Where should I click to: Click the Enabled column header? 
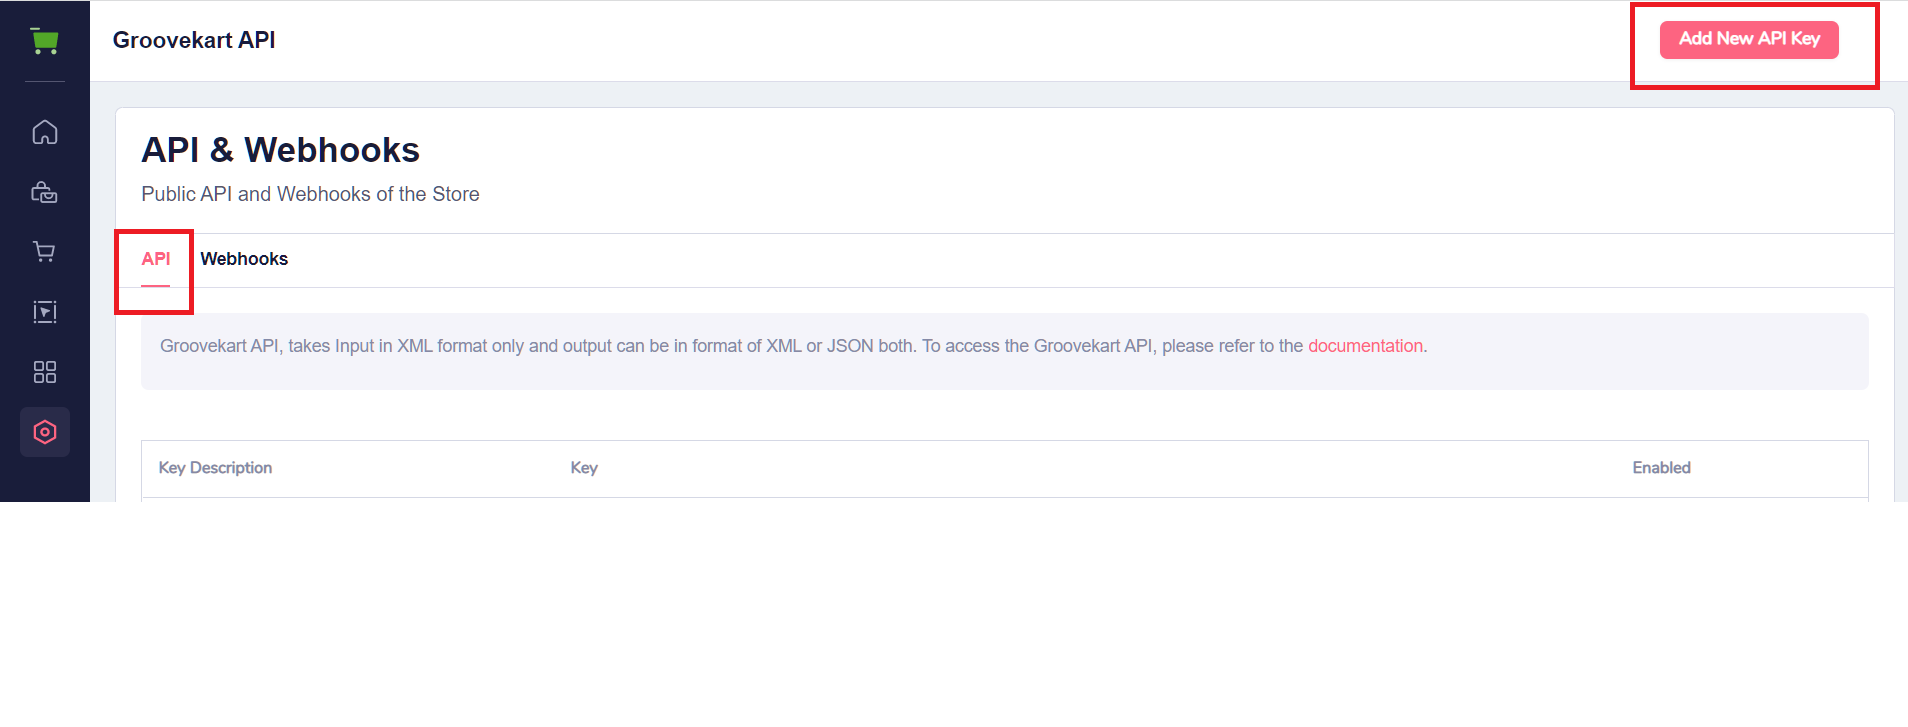point(1661,468)
